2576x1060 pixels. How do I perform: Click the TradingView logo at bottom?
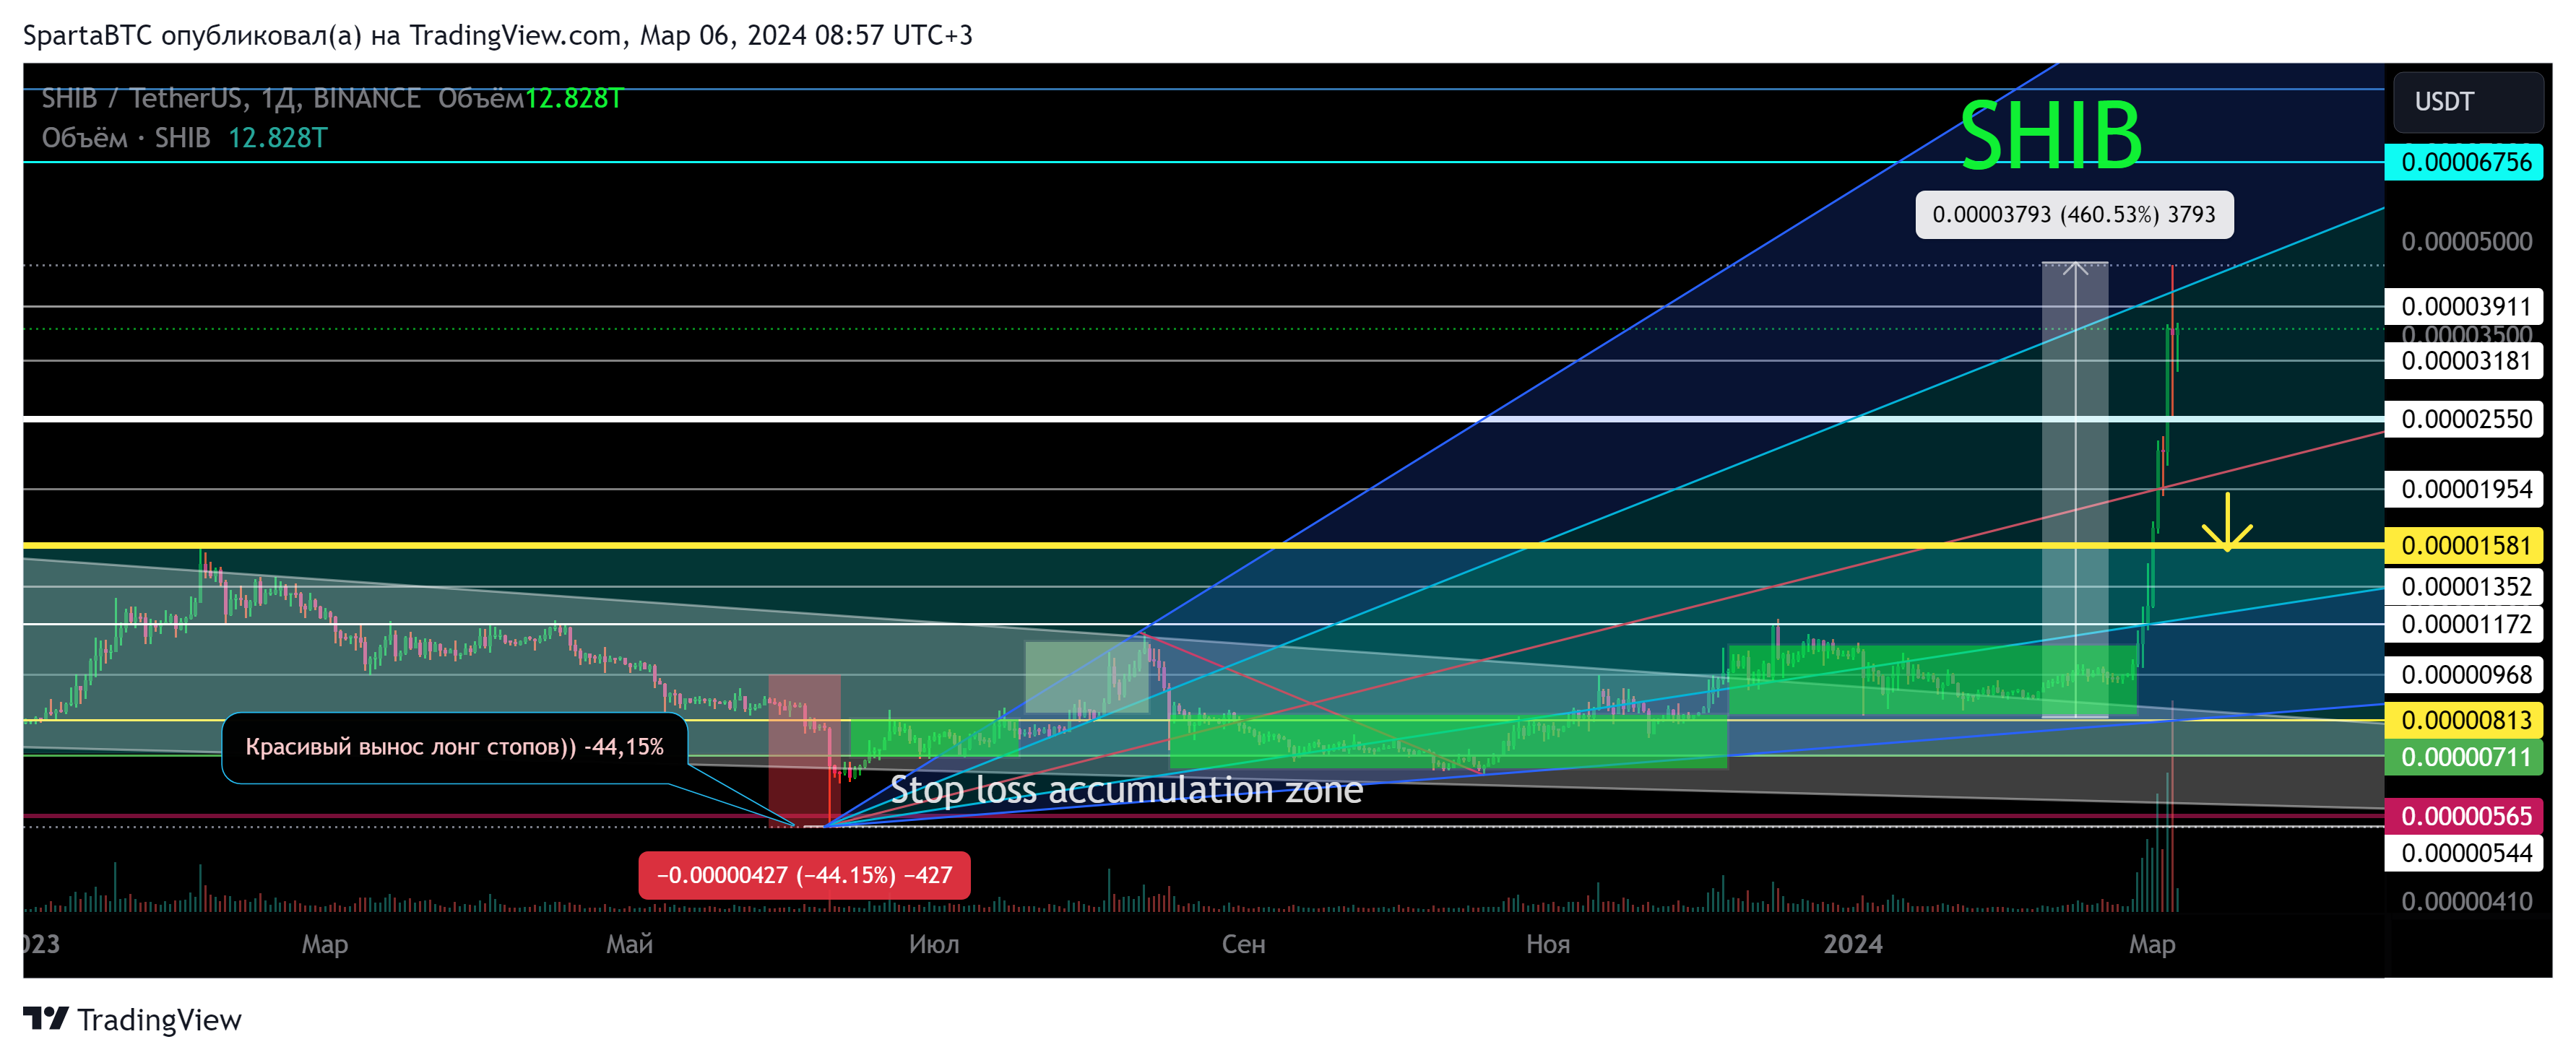132,1019
